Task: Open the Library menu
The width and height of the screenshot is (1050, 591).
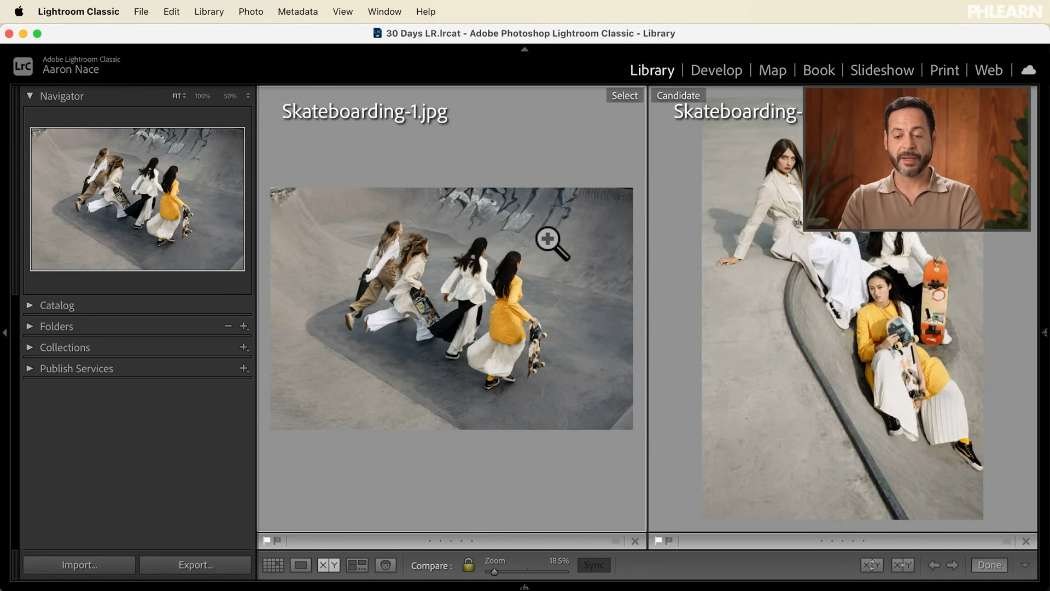Action: (x=209, y=11)
